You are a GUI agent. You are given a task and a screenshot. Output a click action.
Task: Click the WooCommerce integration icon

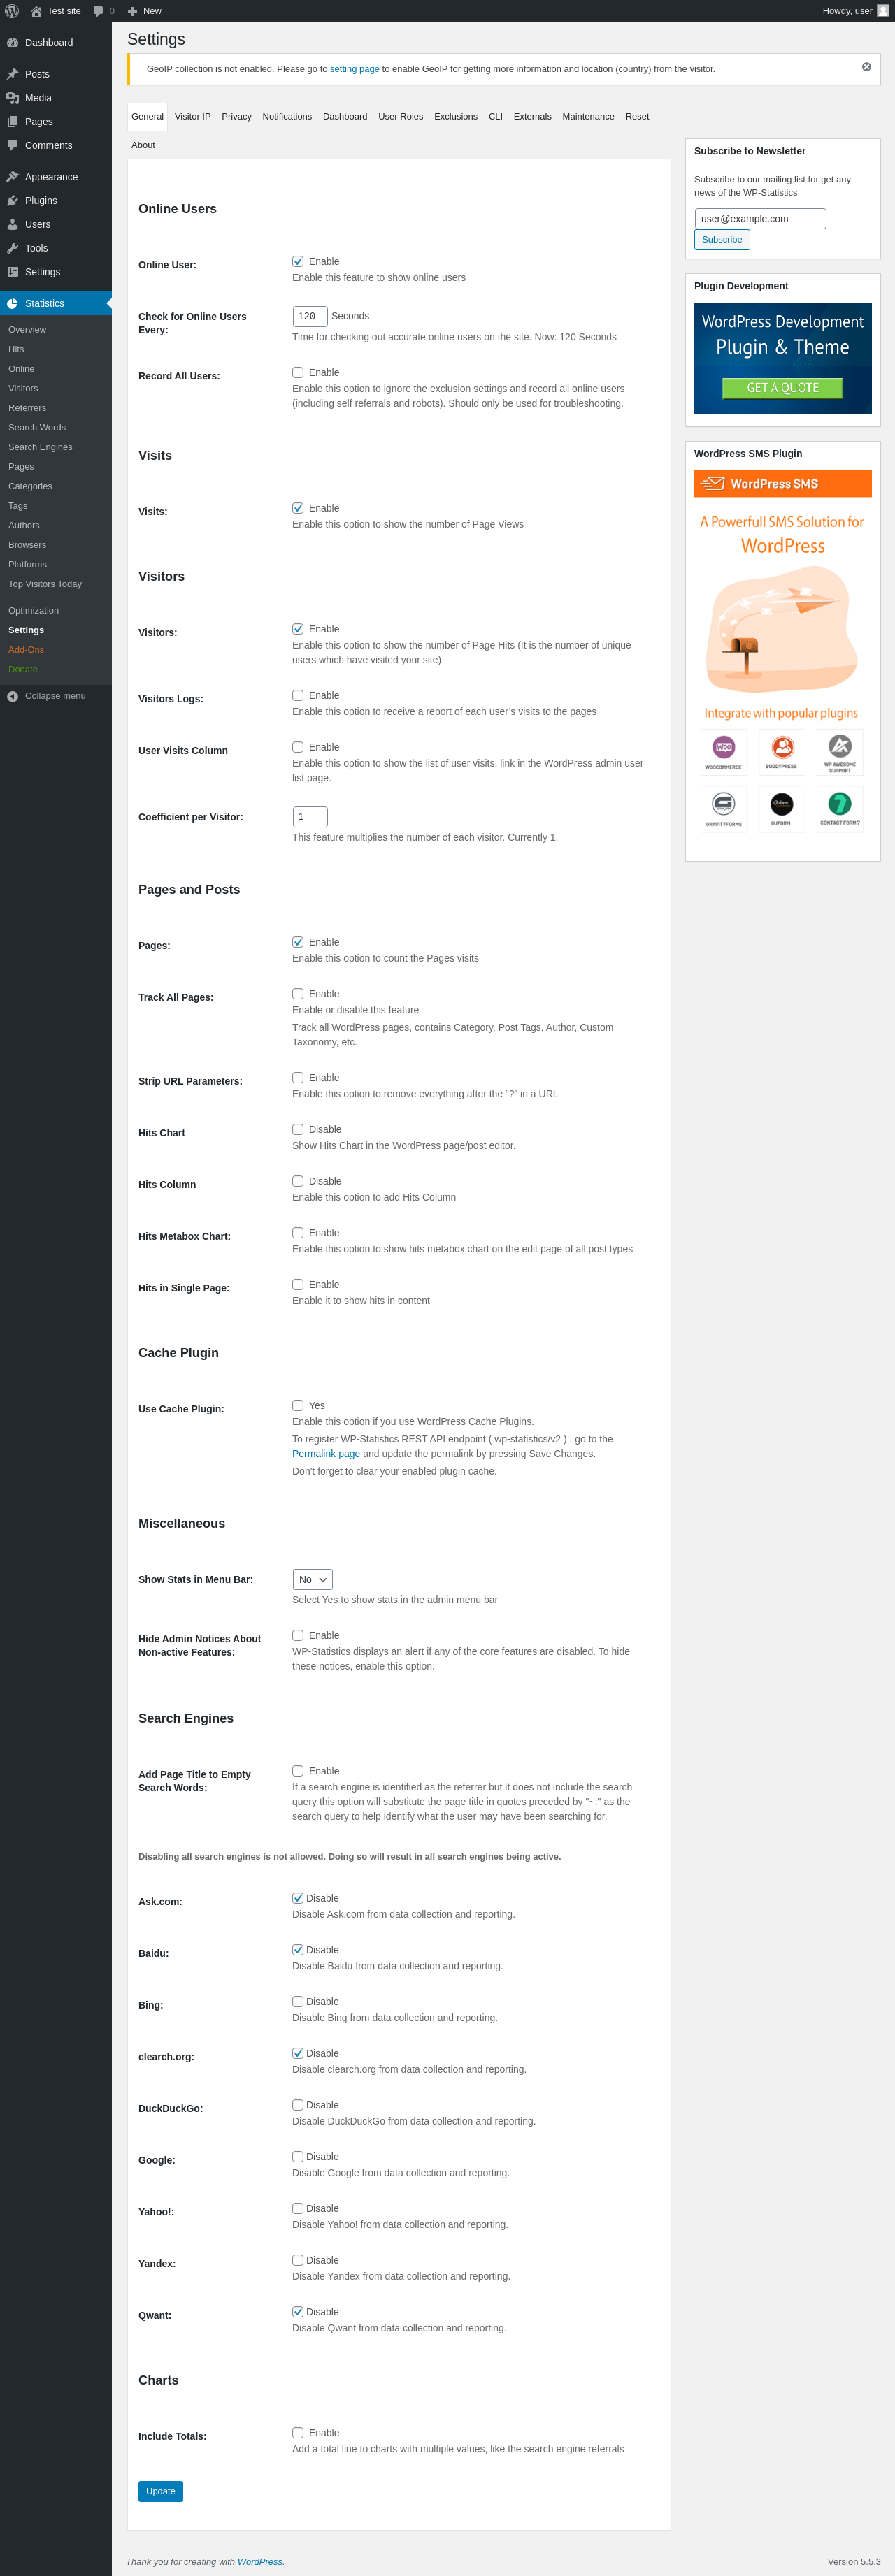[723, 751]
